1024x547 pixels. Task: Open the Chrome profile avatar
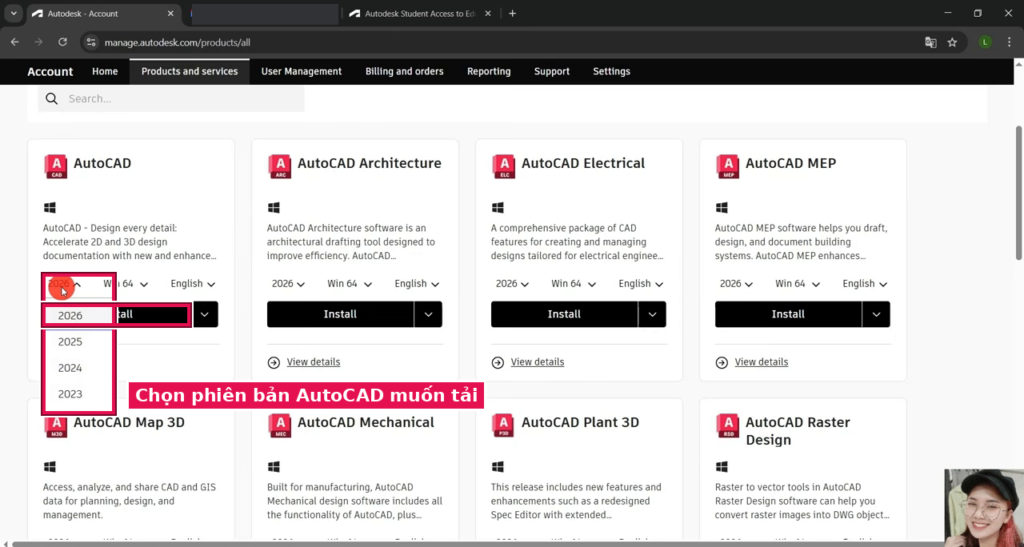coord(985,42)
